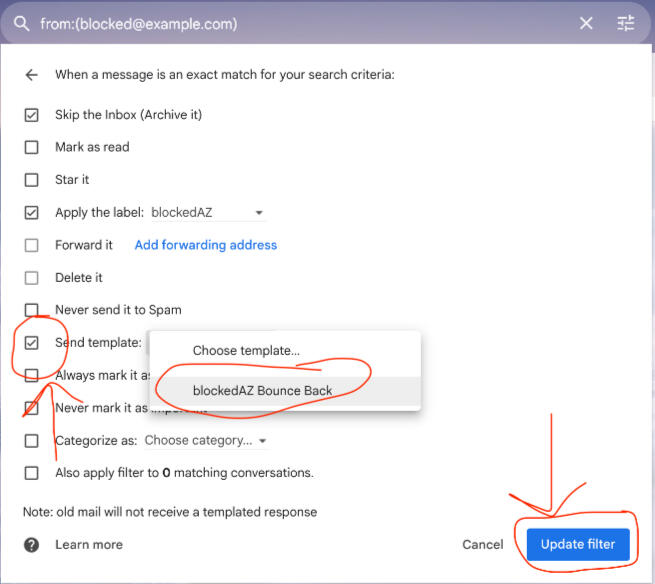Enable the Mark as read checkbox
Viewport: 655px width, 584px height.
[x=32, y=147]
